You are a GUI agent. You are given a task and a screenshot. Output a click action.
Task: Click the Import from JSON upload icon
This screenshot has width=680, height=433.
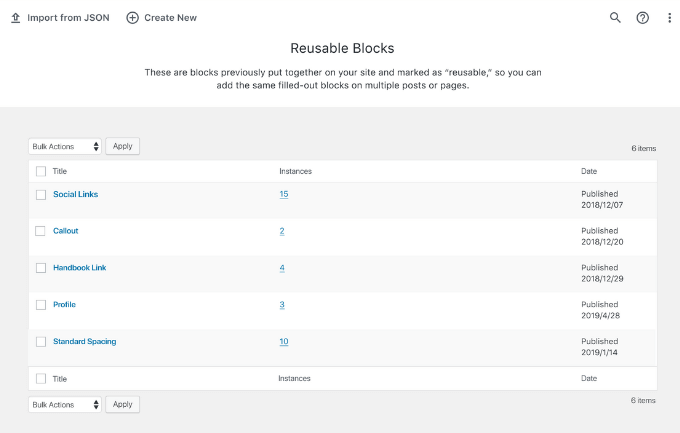click(x=16, y=18)
